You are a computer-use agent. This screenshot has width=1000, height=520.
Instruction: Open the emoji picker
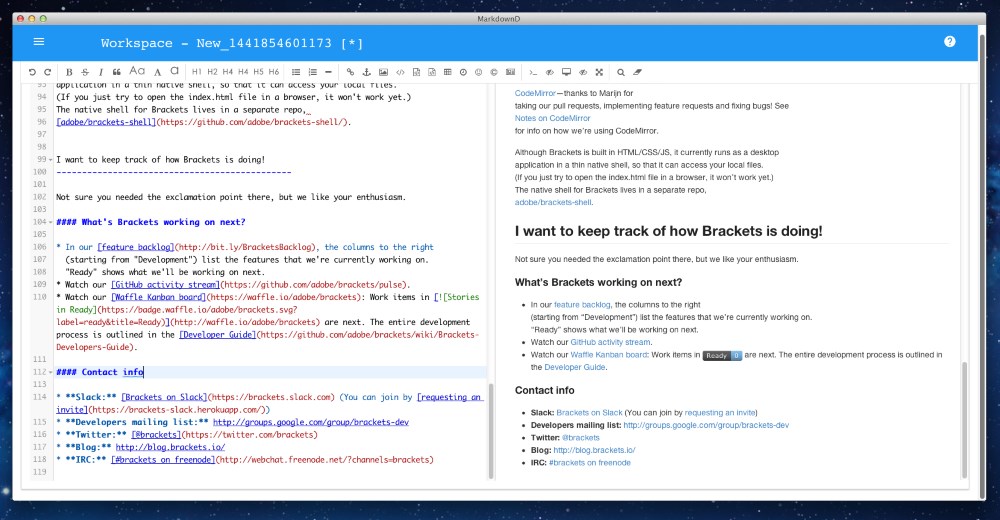coord(478,72)
